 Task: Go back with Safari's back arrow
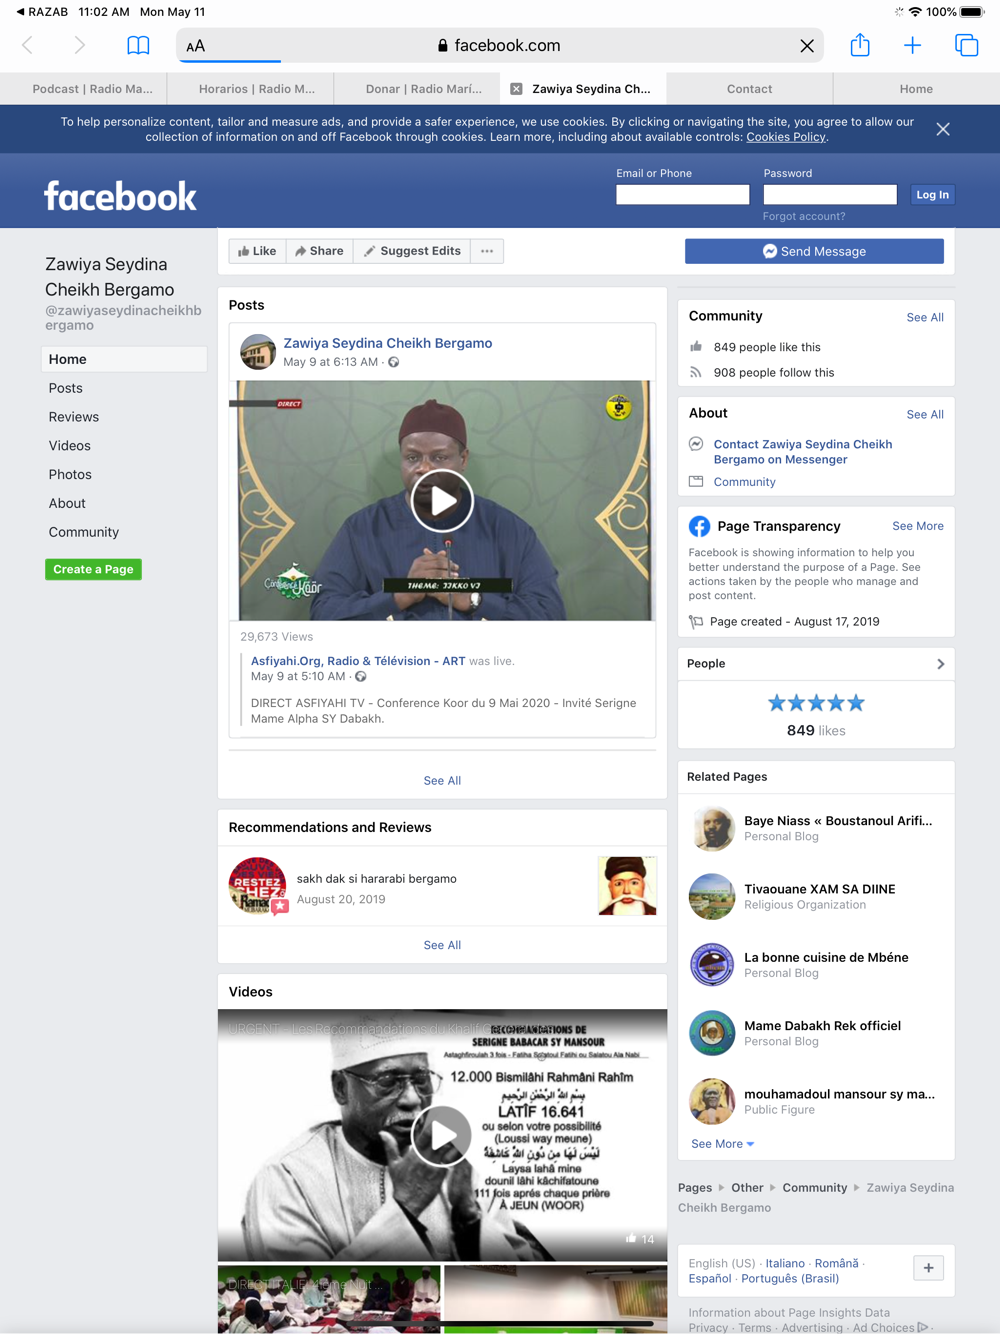pos(28,45)
